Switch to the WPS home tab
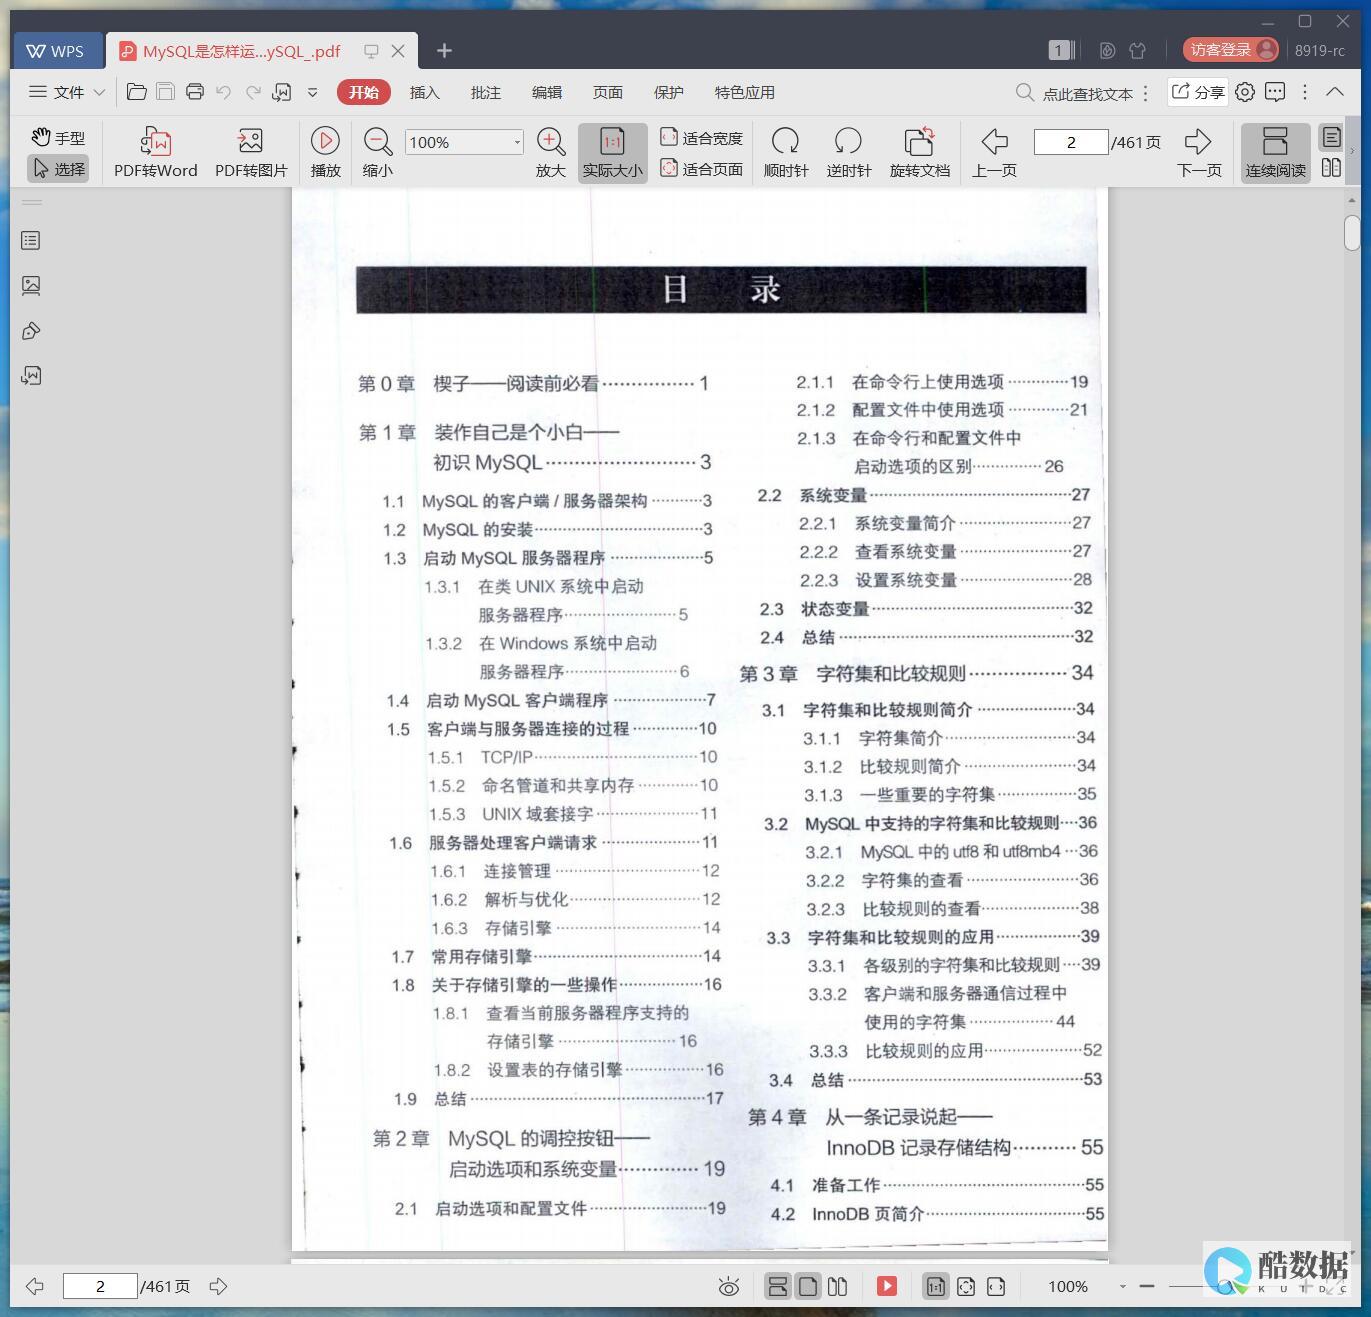 pos(56,51)
